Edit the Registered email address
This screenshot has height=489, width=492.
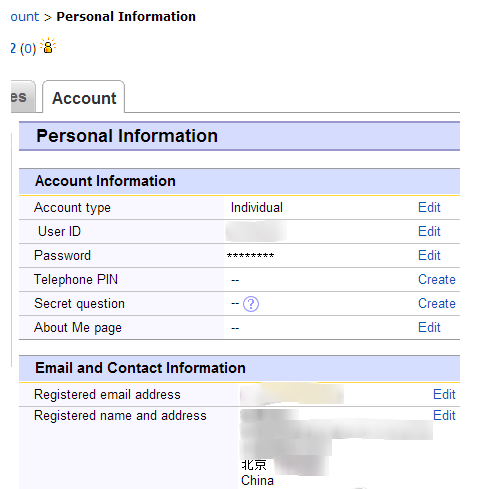point(444,394)
